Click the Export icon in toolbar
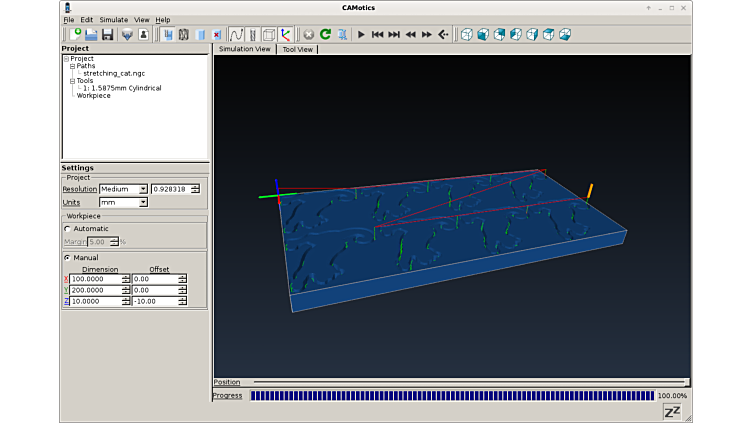Screen dimensions: 752x423 point(127,34)
